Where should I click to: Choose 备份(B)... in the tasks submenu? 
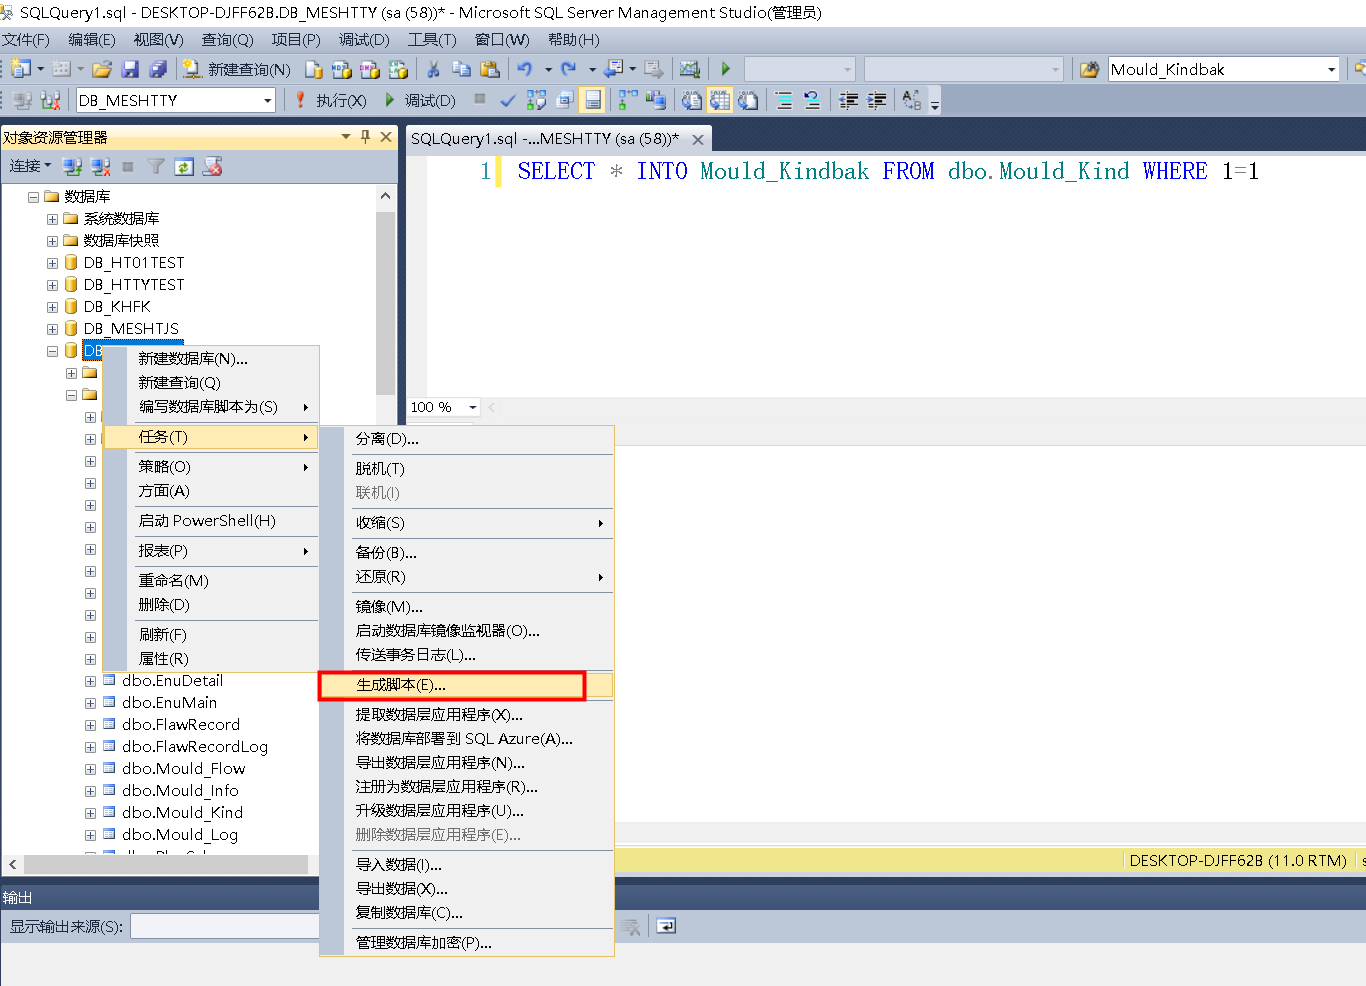[x=466, y=553]
